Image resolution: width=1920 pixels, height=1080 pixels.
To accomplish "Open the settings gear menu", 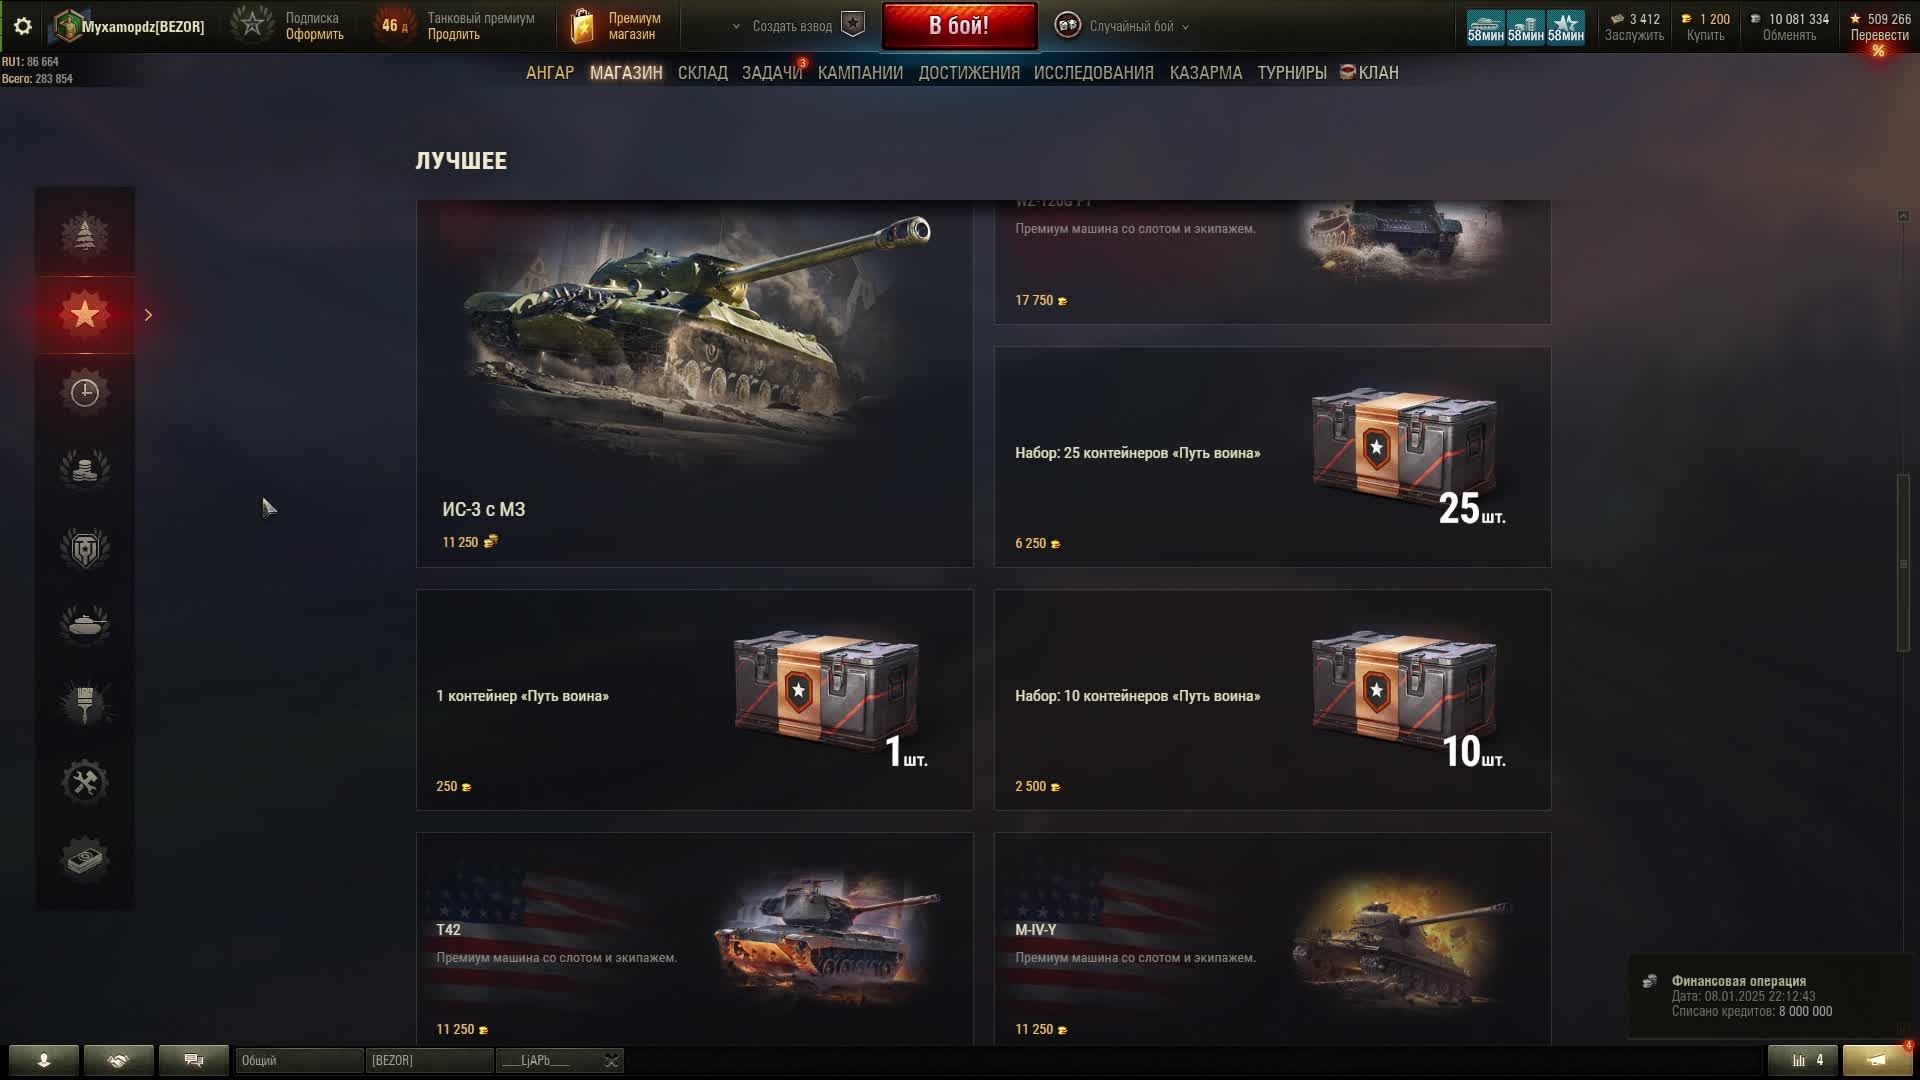I will point(22,26).
